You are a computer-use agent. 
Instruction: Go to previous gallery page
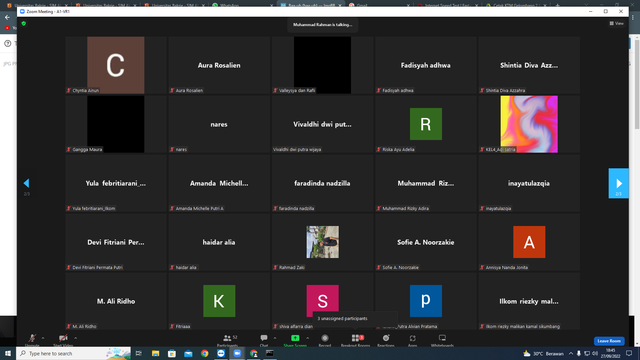coord(27,183)
